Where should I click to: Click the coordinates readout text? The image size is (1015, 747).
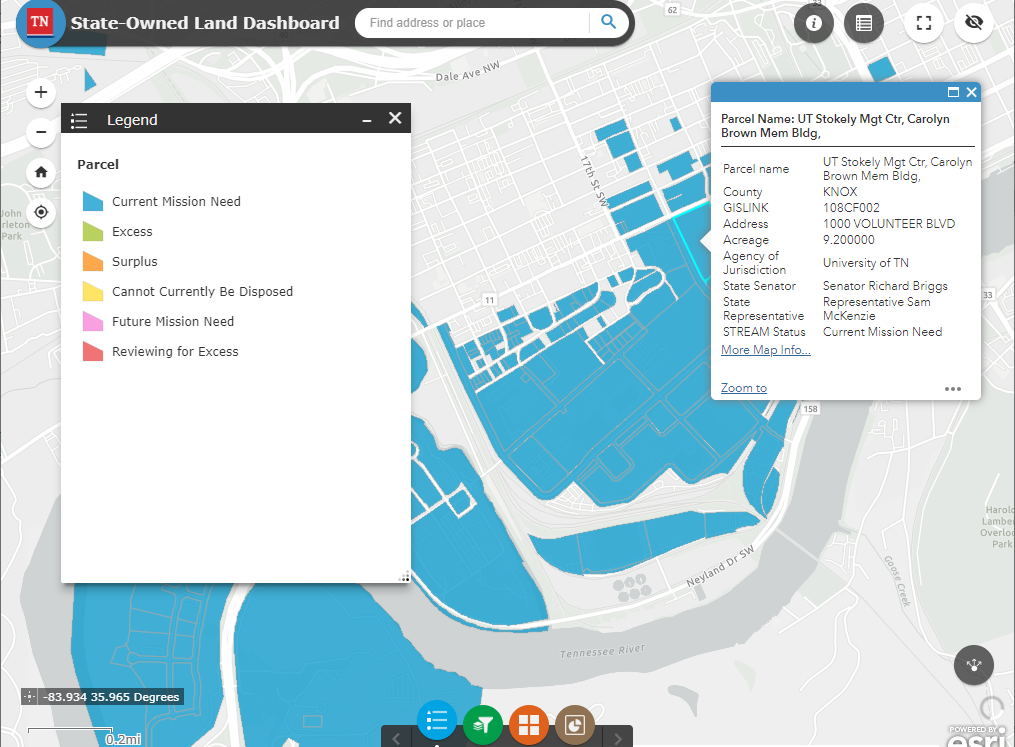[x=111, y=697]
